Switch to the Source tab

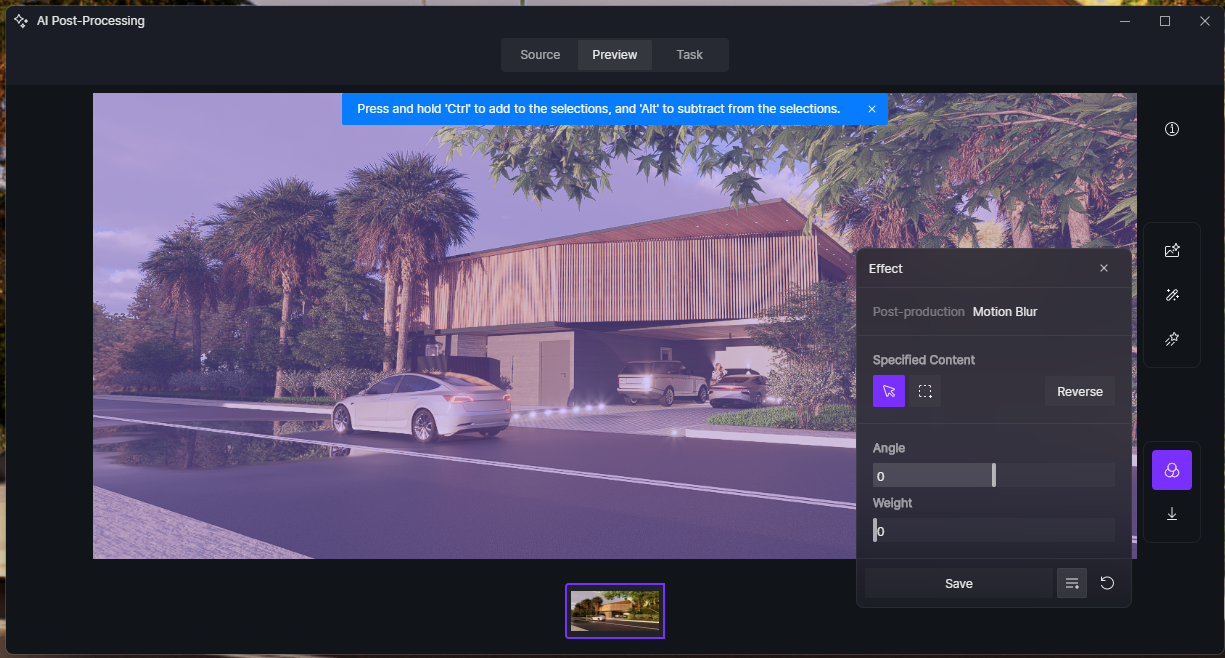[540, 55]
